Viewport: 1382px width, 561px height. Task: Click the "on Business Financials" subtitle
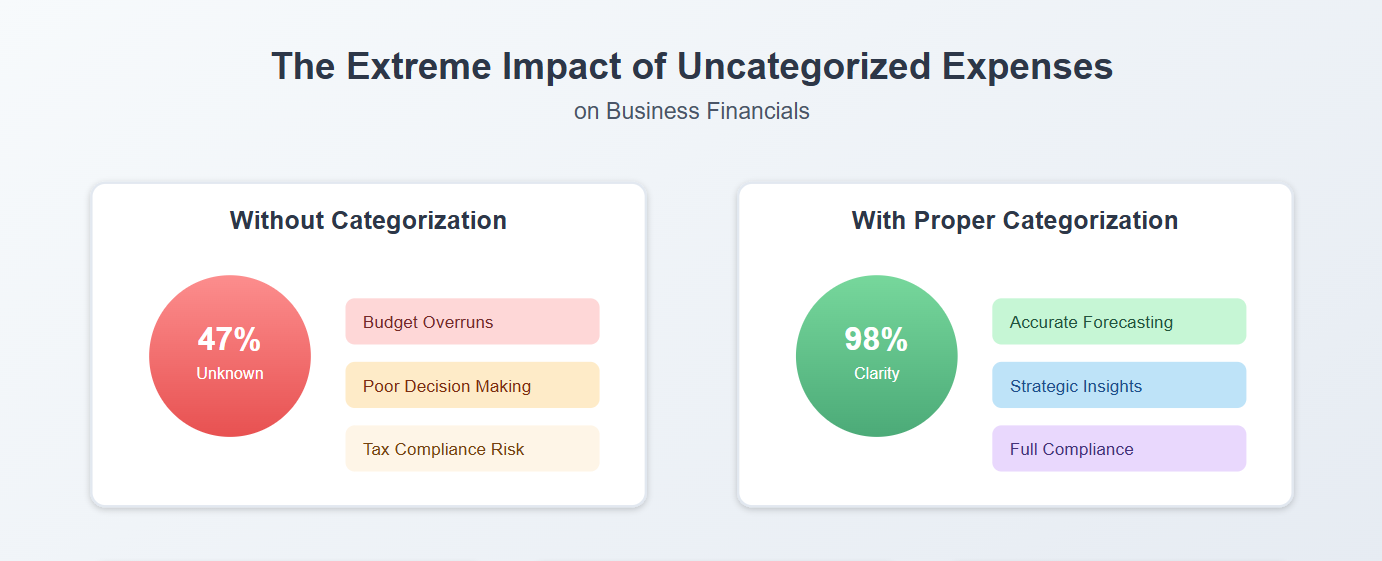(691, 111)
